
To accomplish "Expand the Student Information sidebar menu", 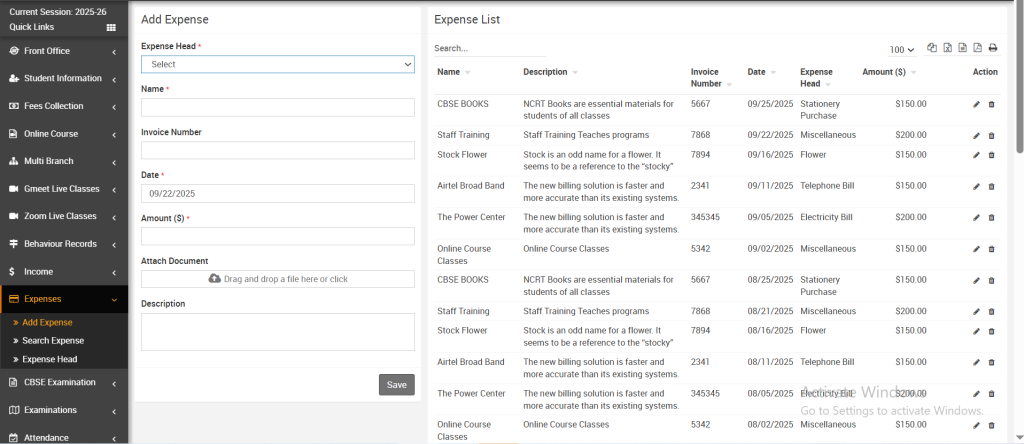I will click(x=64, y=78).
